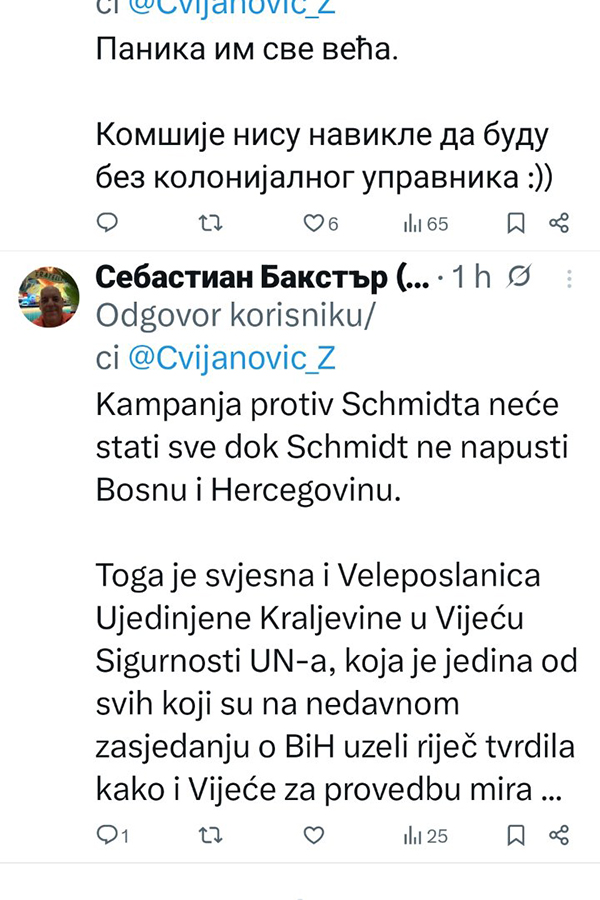Viewport: 600px width, 900px height.
Task: Bookmark the Schmidt campaign tweet
Action: pyautogui.click(x=516, y=835)
